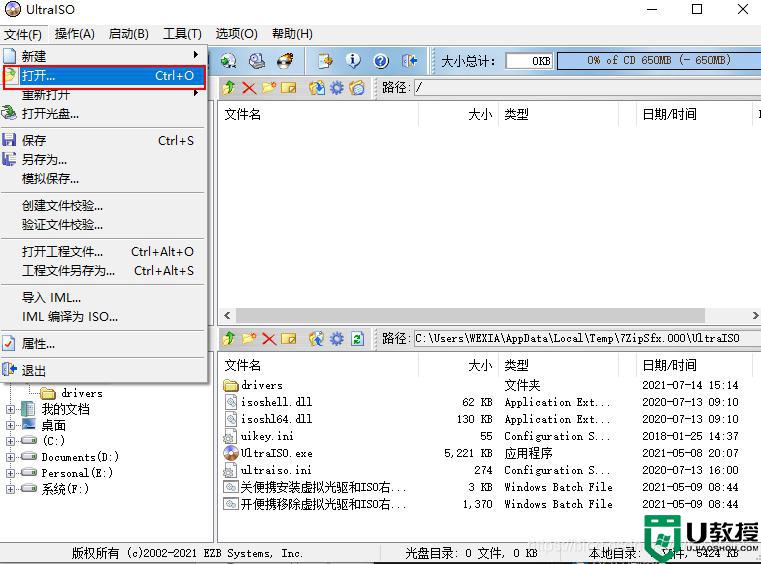Viewport: 761px width, 564px height.
Task: Click the UltraISO app icon in the title bar
Action: pos(13,9)
